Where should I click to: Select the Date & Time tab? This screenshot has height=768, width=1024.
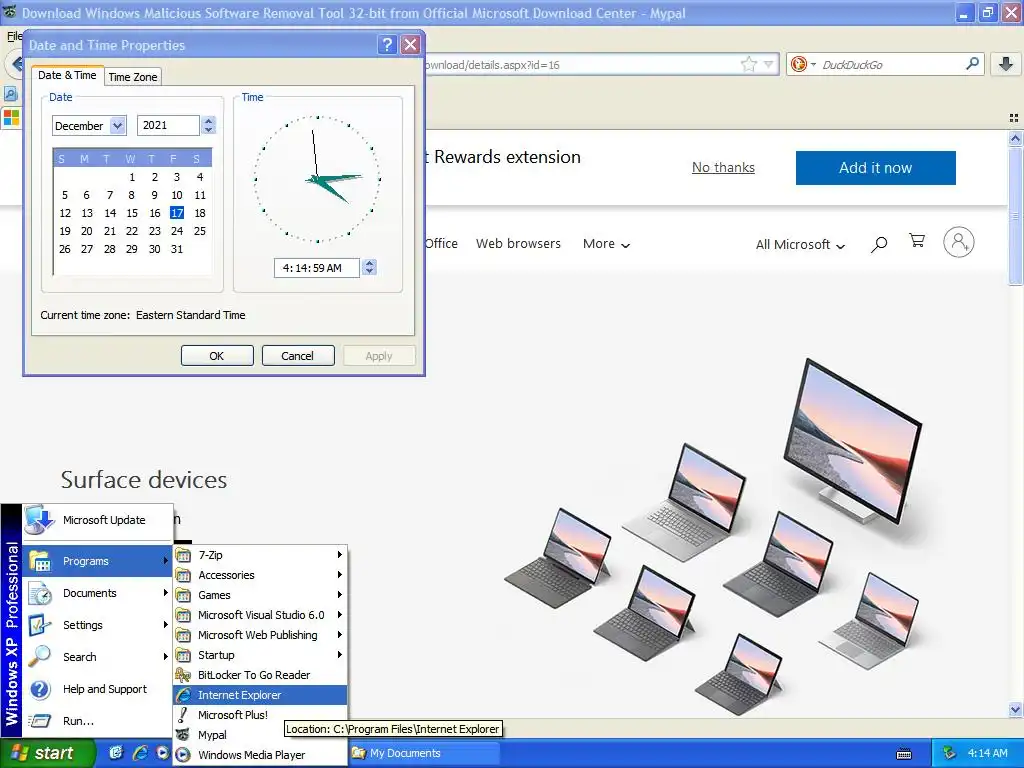(67, 75)
